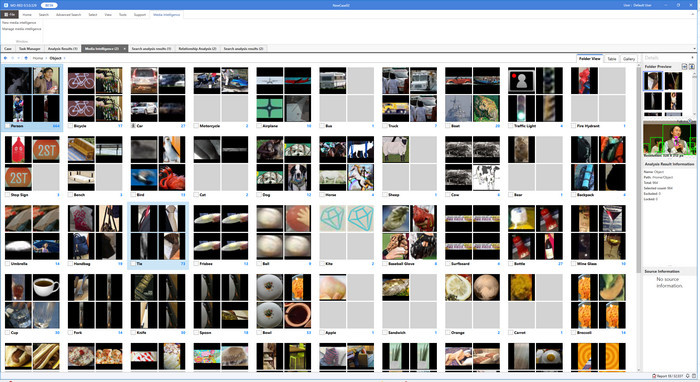
Task: Check the Bicycle folder checkbox
Action: coord(70,126)
